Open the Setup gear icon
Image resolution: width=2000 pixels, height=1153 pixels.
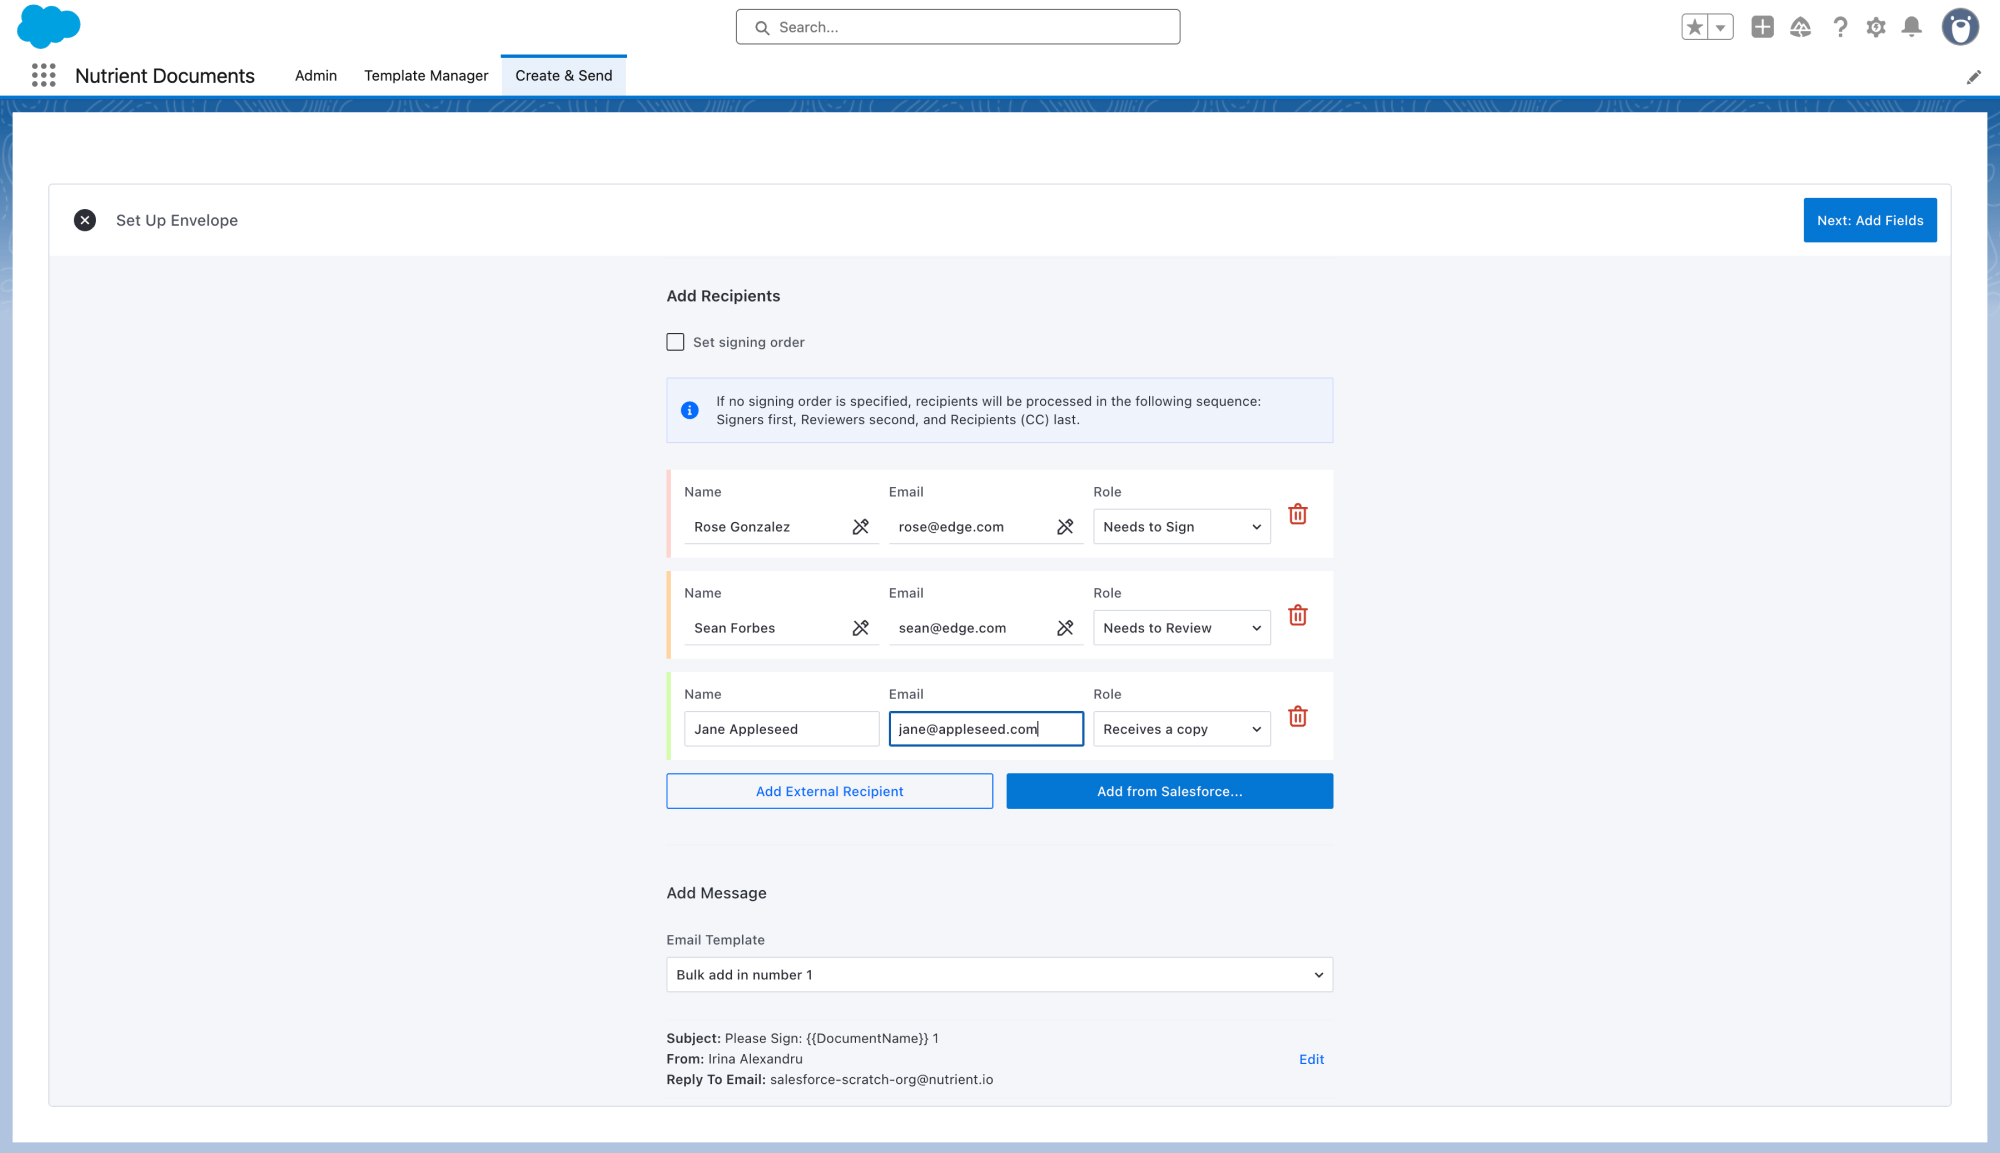pos(1875,27)
